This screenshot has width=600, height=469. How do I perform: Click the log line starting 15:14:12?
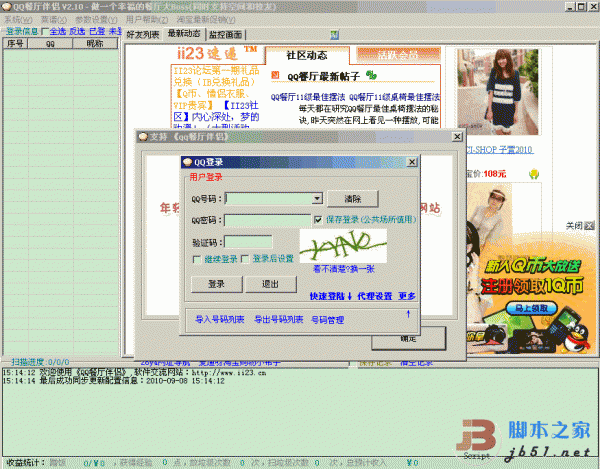134,373
